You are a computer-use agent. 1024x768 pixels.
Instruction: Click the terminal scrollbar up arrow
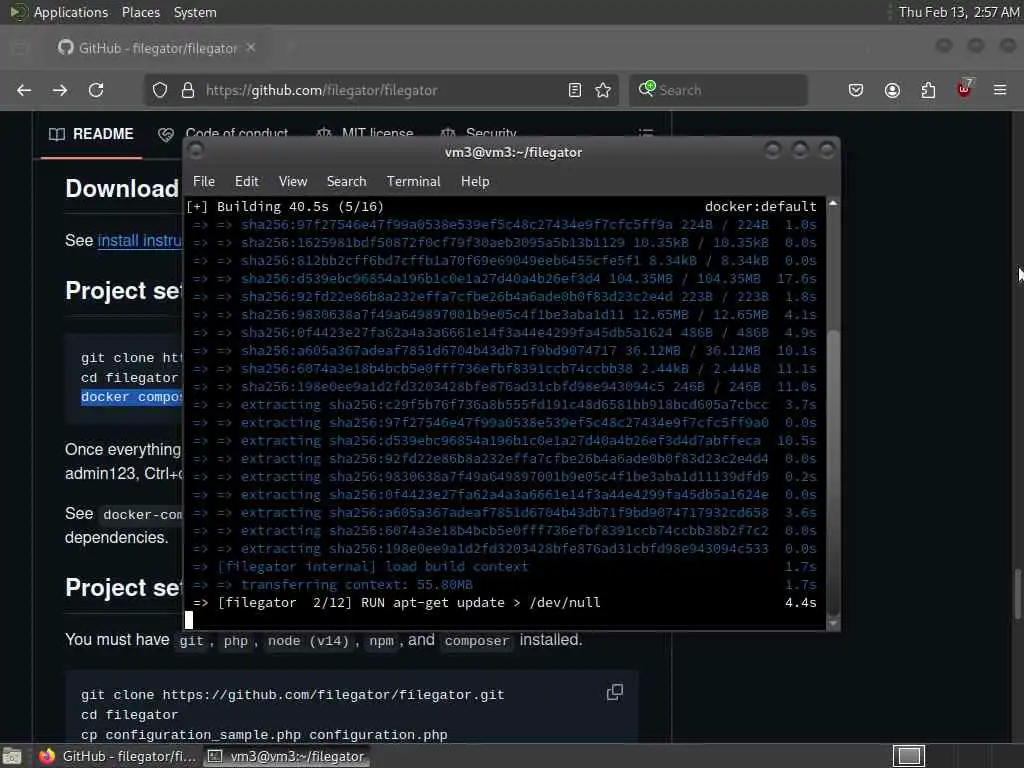coord(833,204)
